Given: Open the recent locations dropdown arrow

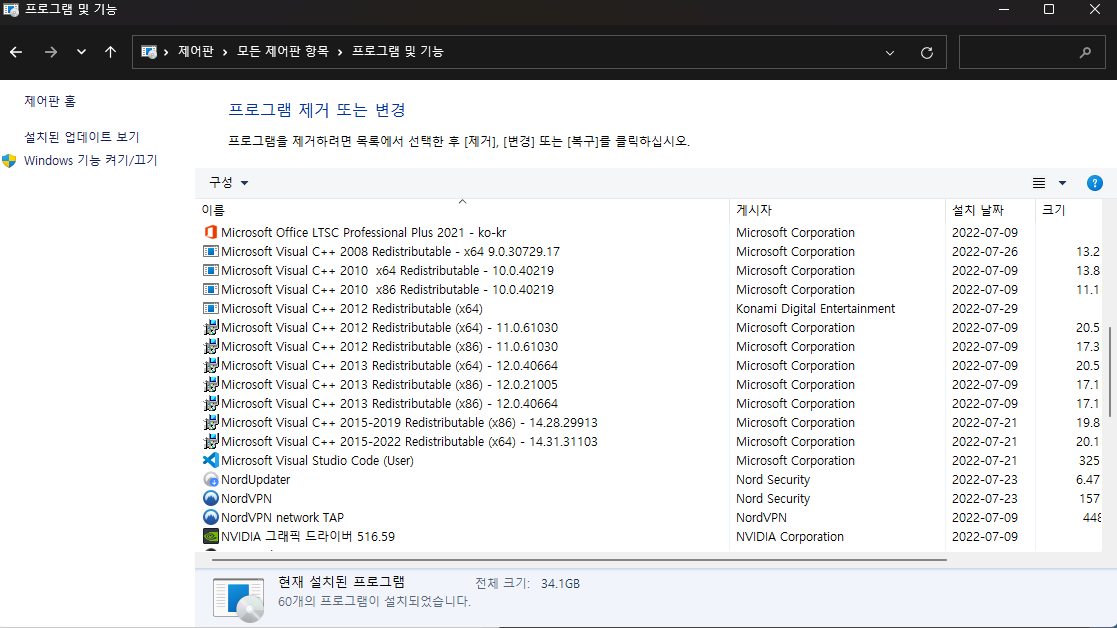Looking at the screenshot, I should 81,52.
